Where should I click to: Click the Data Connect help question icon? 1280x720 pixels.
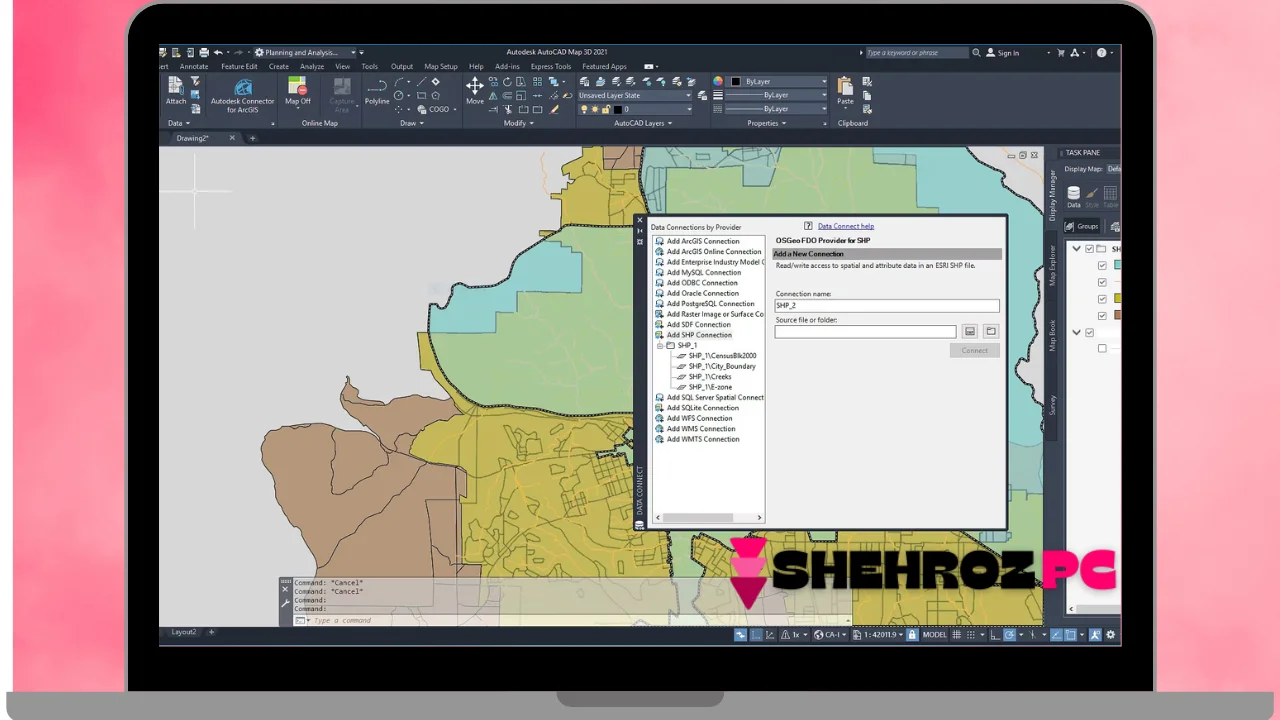tap(808, 226)
